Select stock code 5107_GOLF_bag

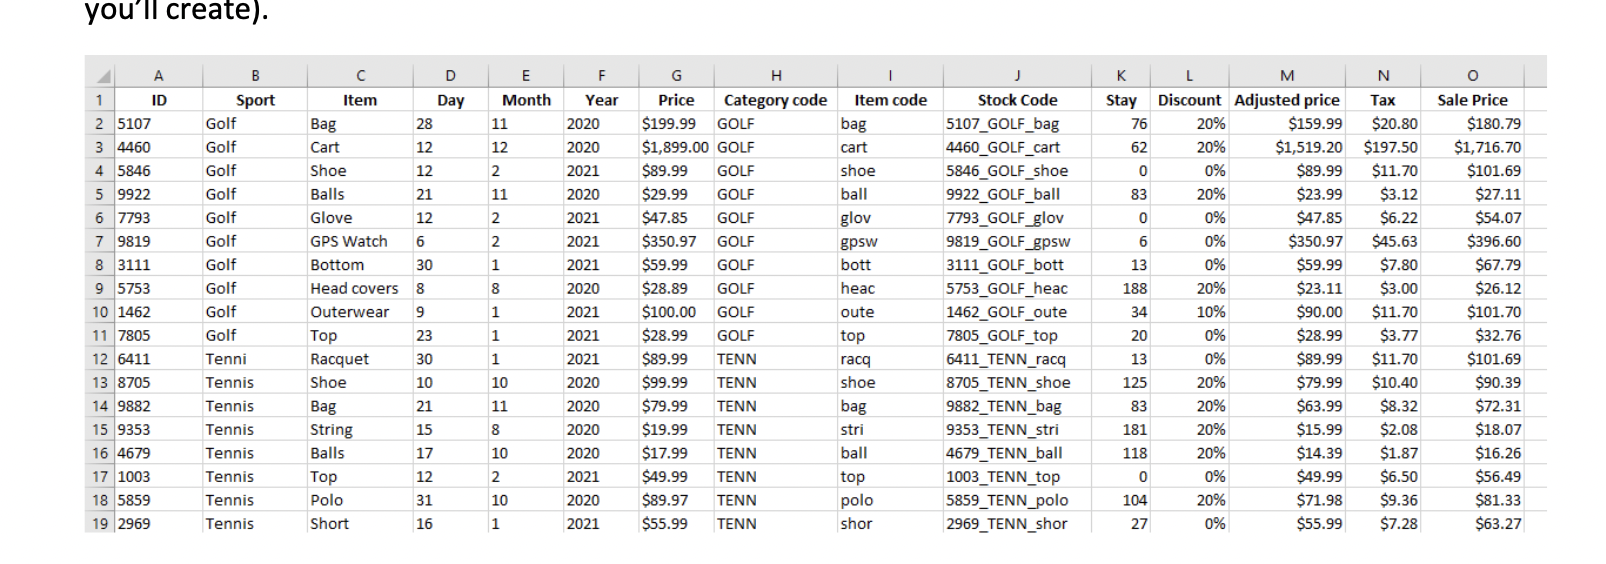tap(1017, 124)
